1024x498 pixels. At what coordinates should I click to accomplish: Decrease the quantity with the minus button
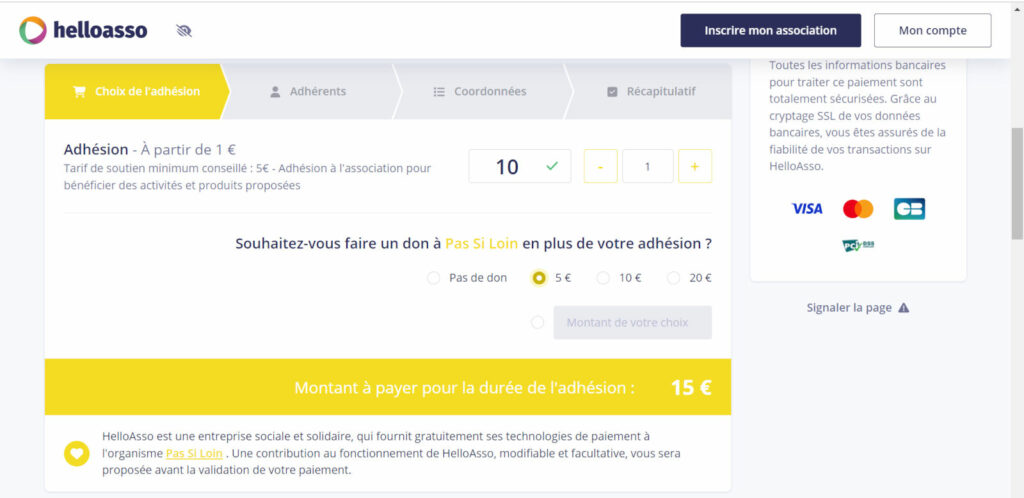(x=600, y=166)
